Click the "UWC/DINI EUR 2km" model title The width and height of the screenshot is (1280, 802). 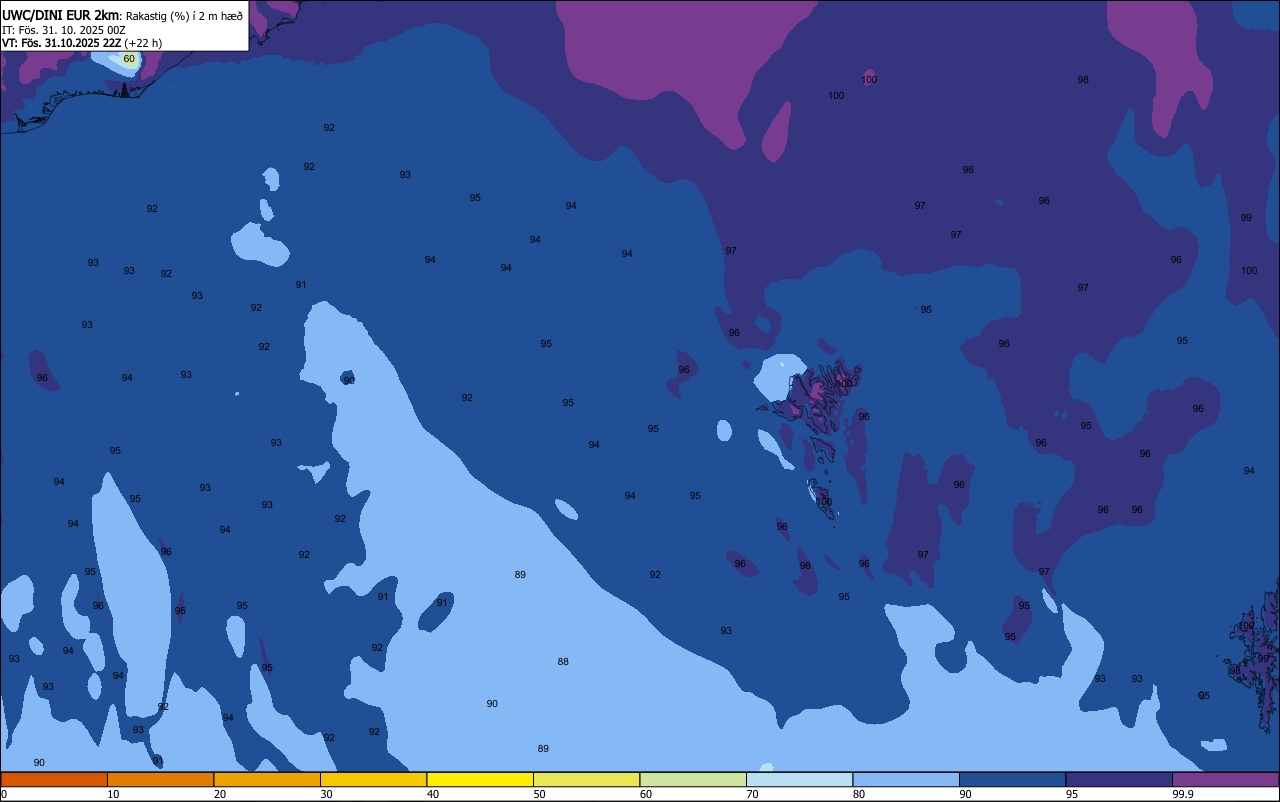click(x=61, y=15)
